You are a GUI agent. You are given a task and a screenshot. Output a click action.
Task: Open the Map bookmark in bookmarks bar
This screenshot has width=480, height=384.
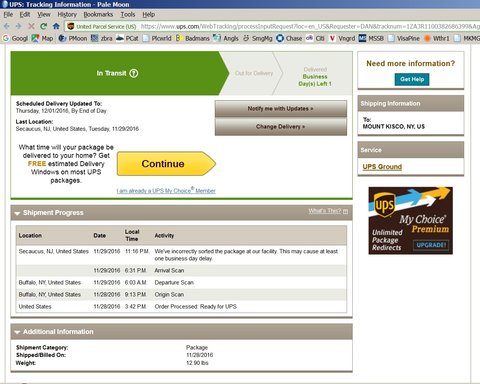point(42,38)
